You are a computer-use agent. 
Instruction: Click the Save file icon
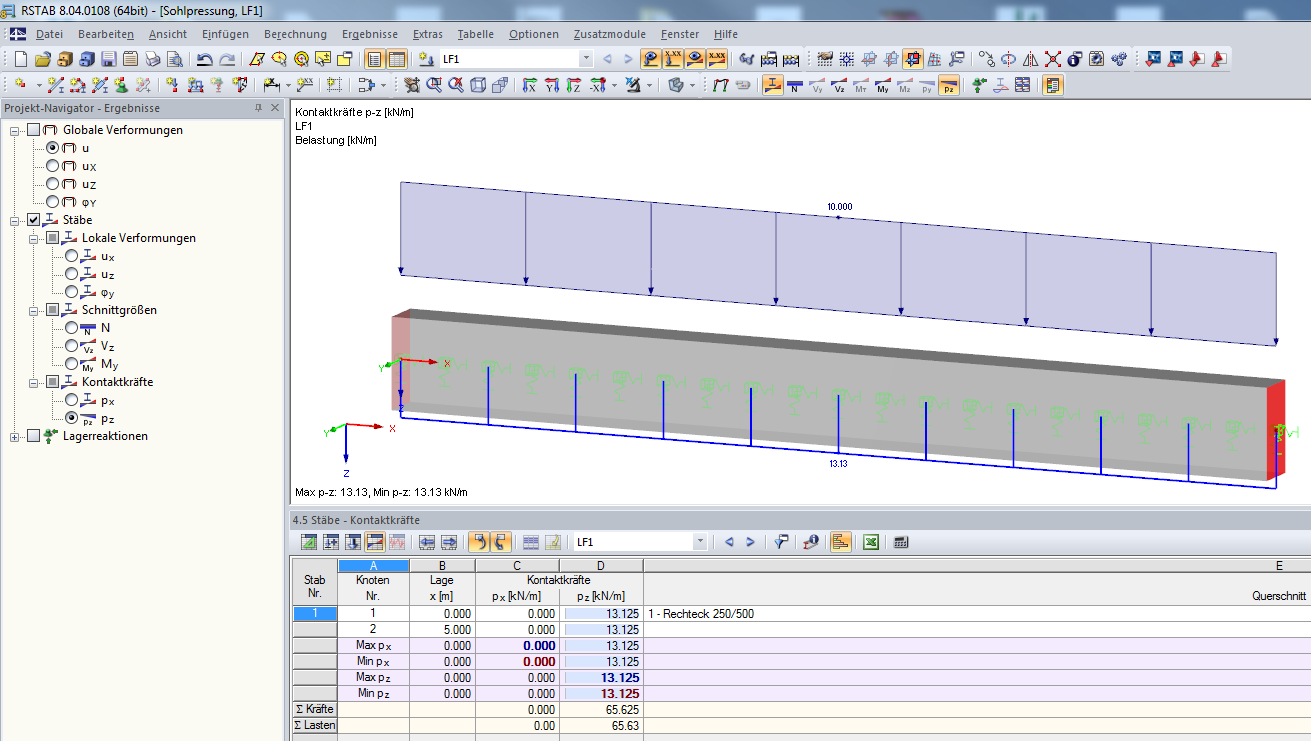pos(108,59)
